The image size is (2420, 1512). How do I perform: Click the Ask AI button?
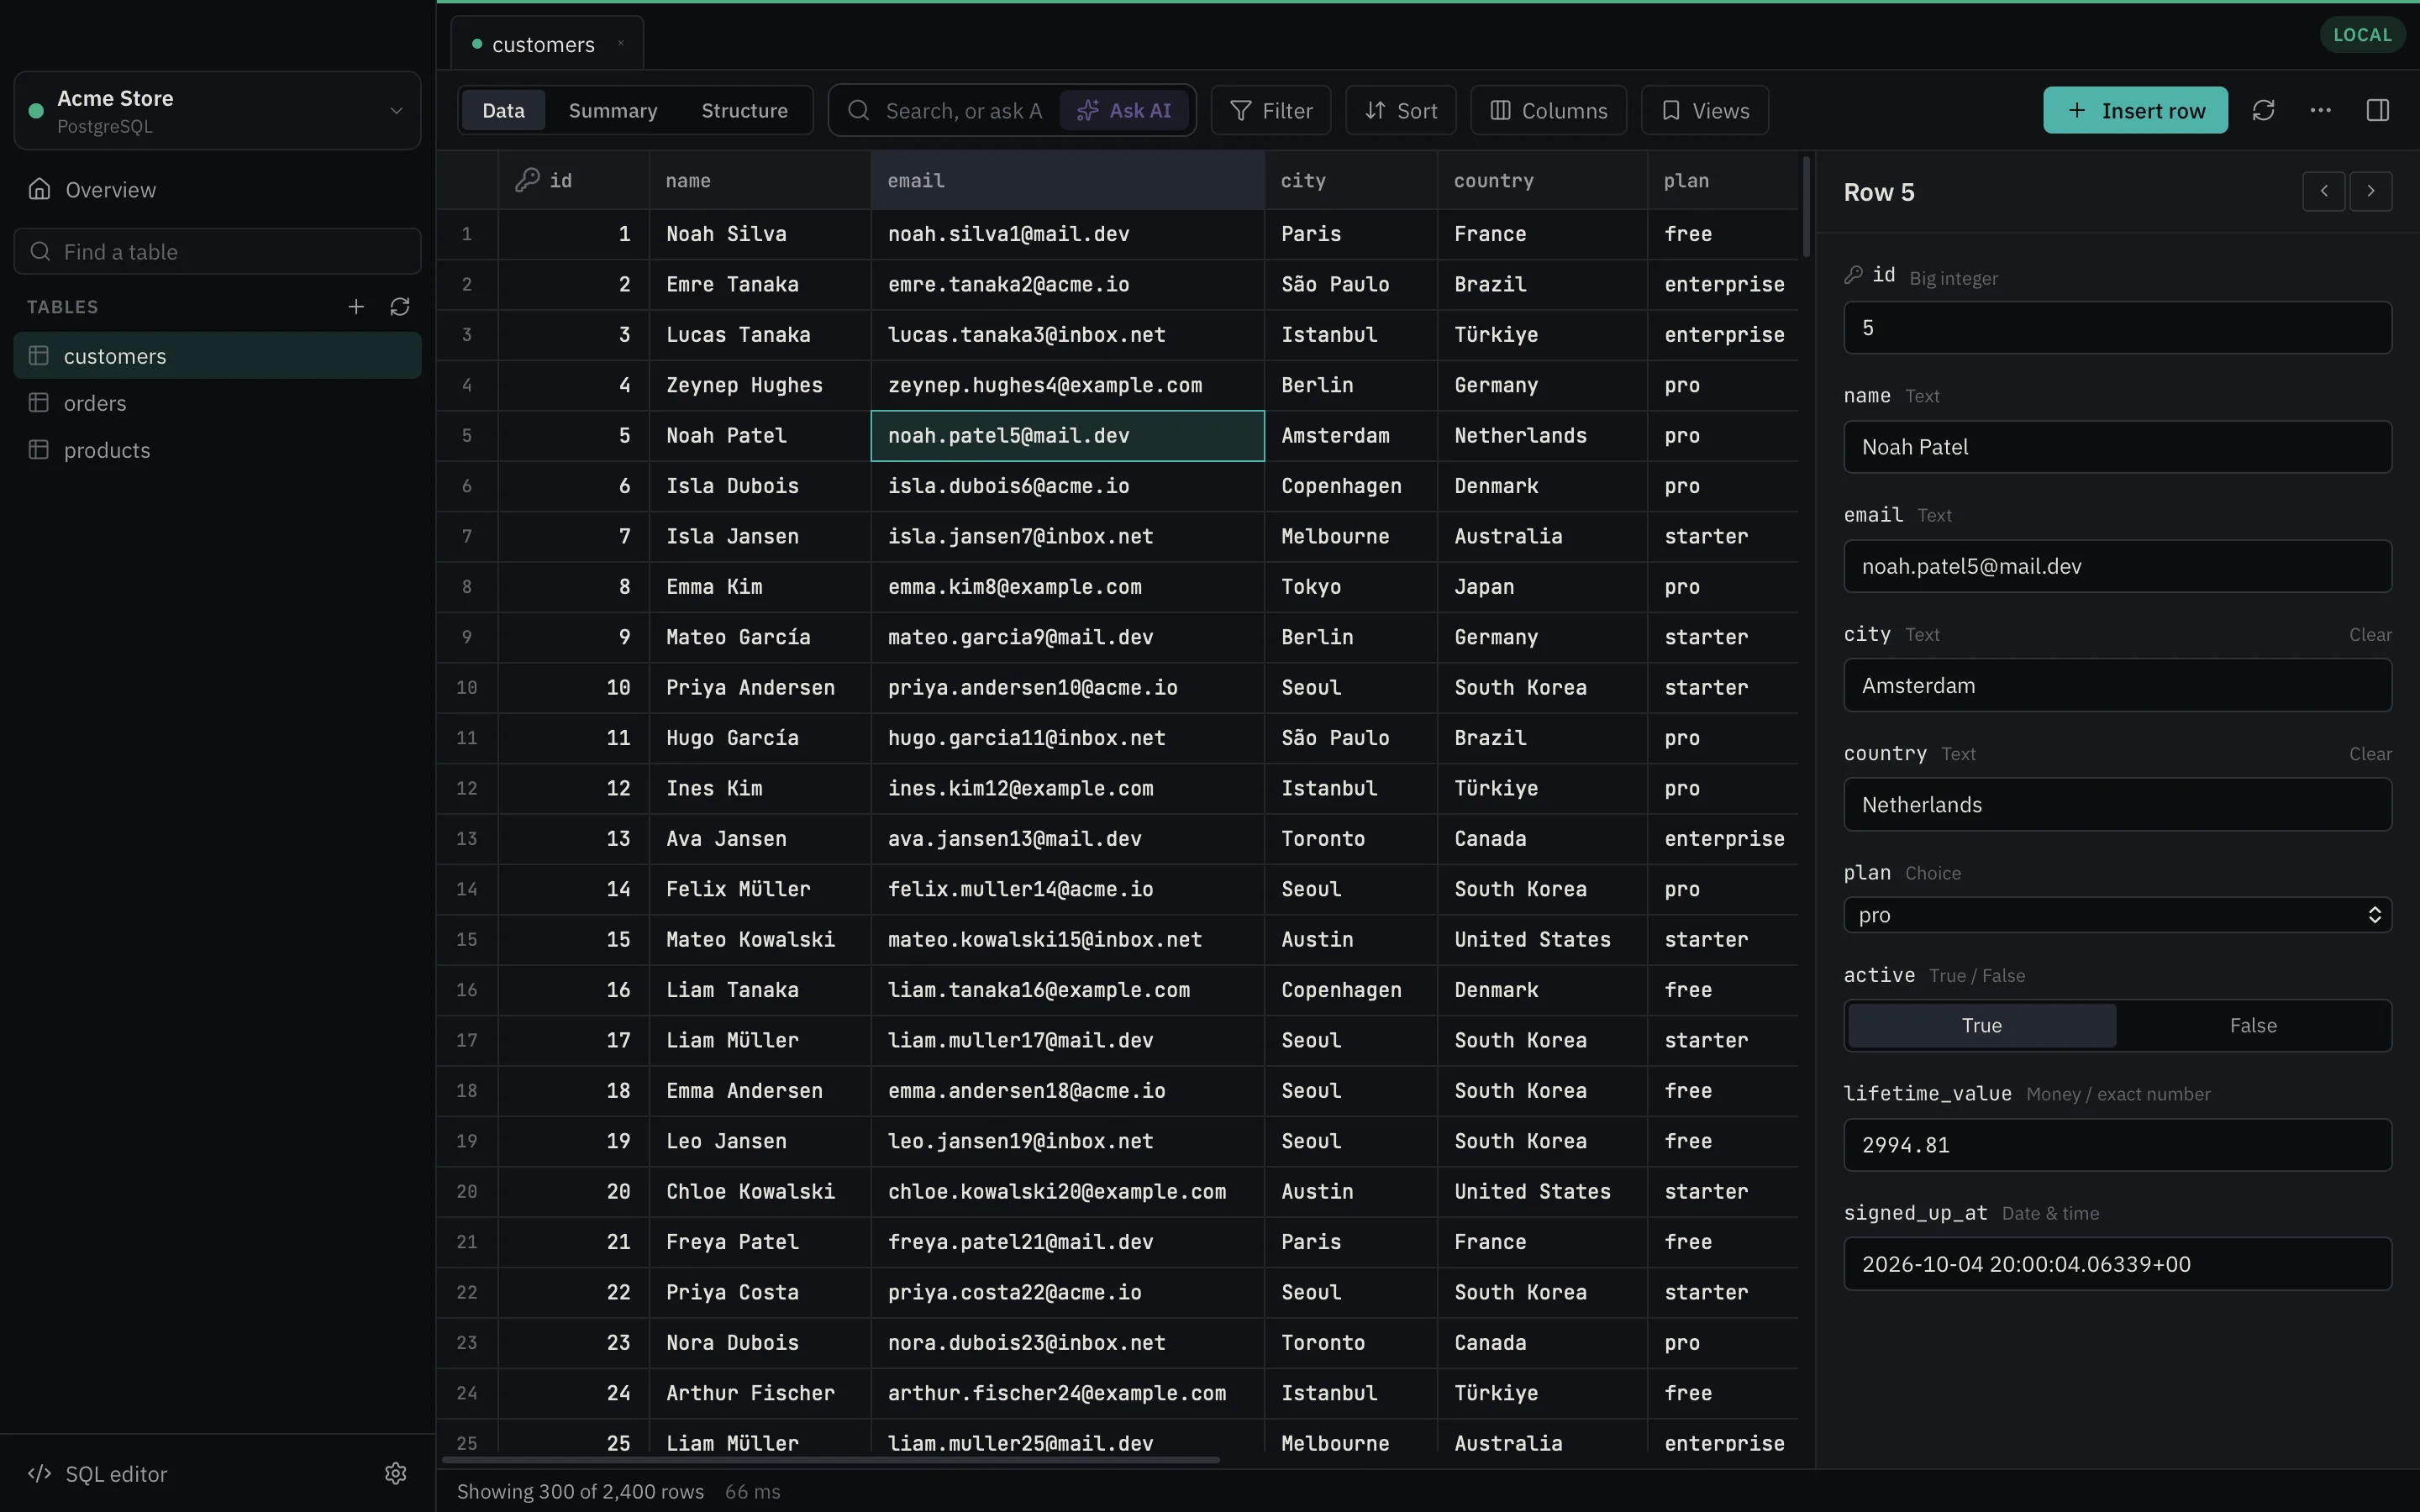tap(1124, 110)
